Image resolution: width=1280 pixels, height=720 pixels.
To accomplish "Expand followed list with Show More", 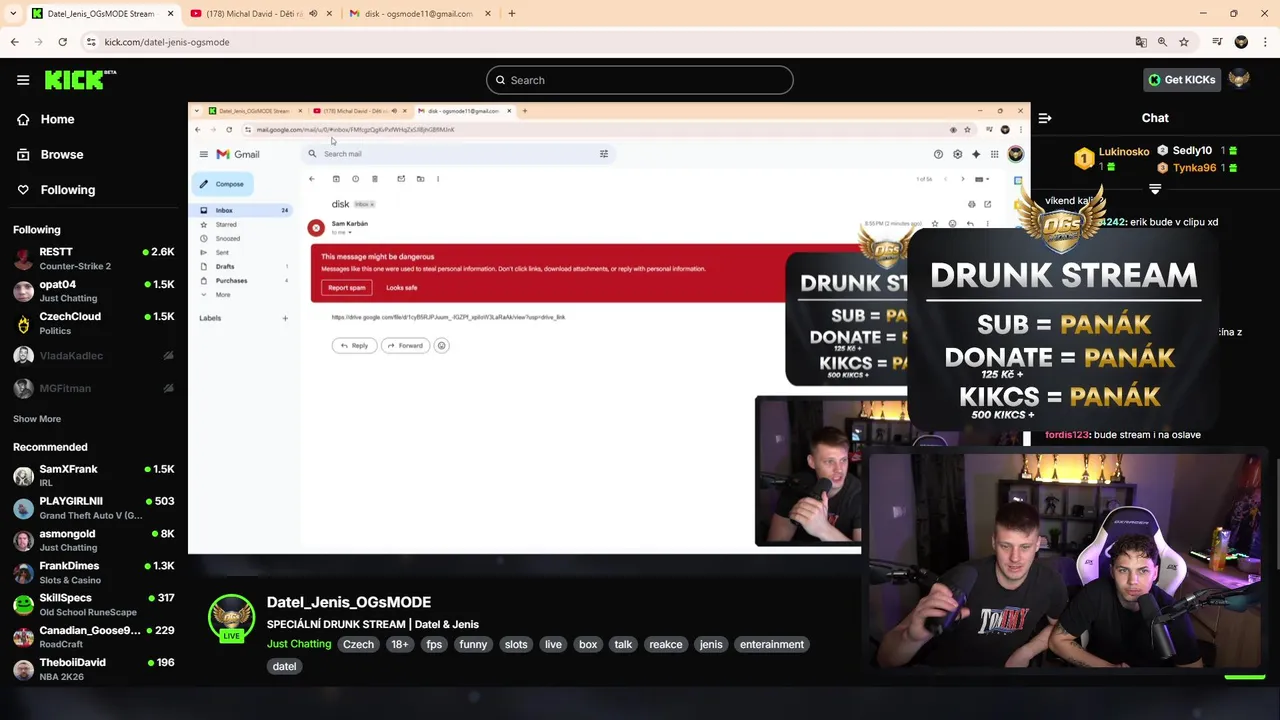I will 37,419.
